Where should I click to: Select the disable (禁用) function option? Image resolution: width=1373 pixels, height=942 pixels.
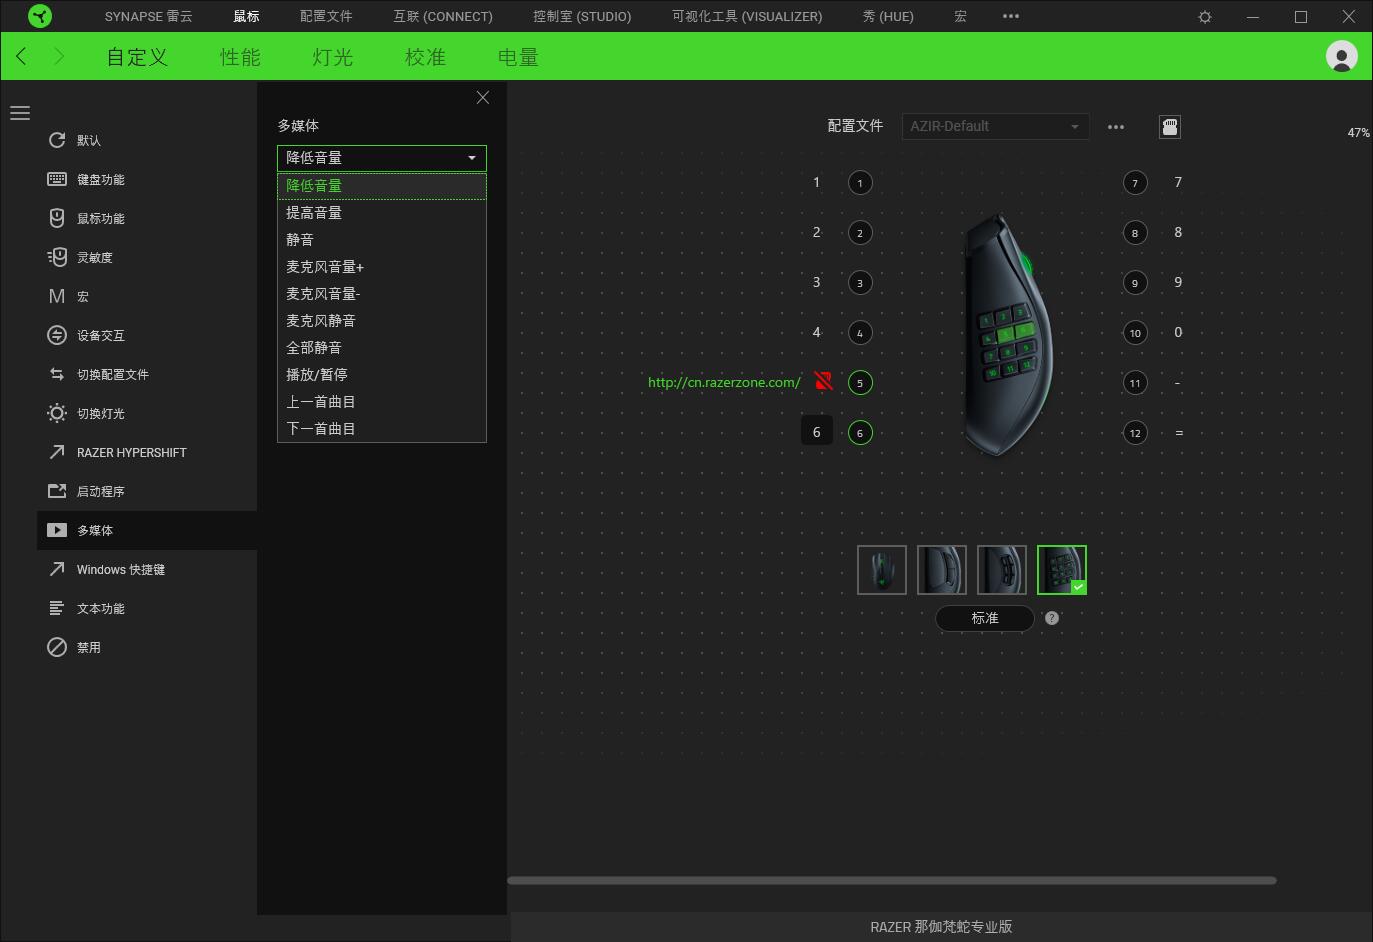point(88,648)
